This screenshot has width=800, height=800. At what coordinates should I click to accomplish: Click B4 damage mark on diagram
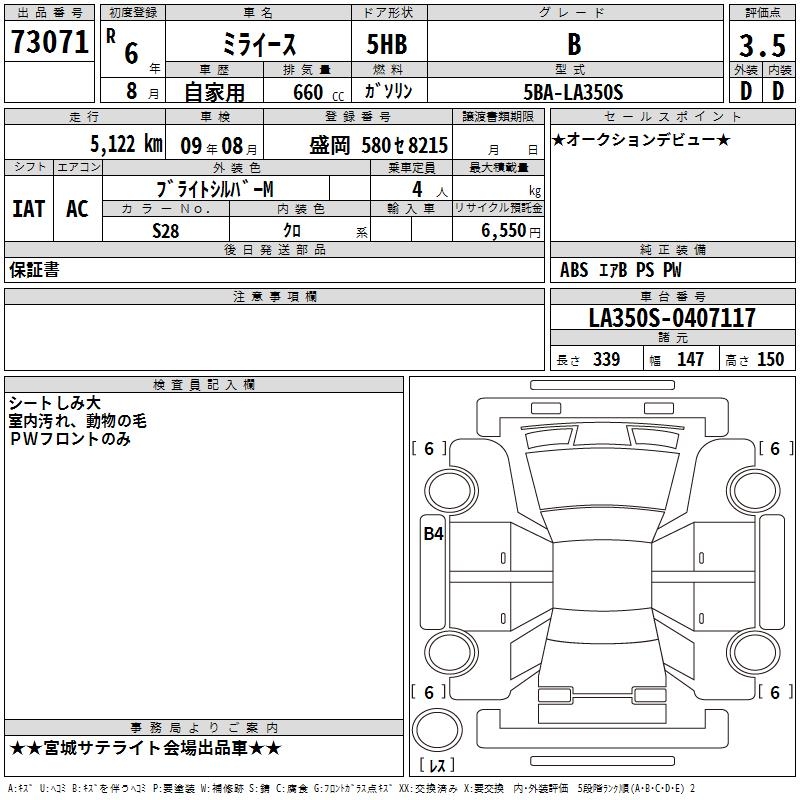[x=433, y=534]
